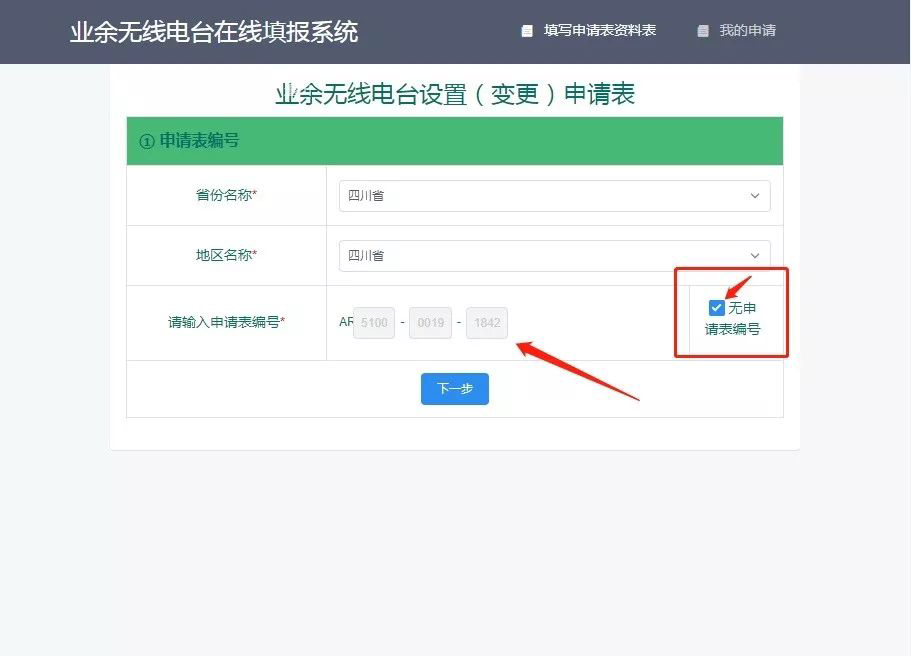Screen dimensions: 911x656
Task: Focus the input field containing 1842
Action: 486,323
